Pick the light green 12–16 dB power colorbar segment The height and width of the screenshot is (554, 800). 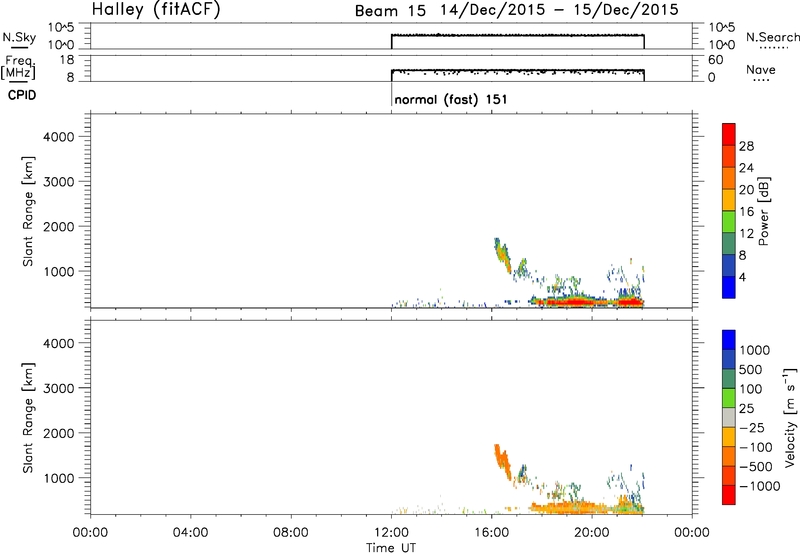(x=729, y=221)
